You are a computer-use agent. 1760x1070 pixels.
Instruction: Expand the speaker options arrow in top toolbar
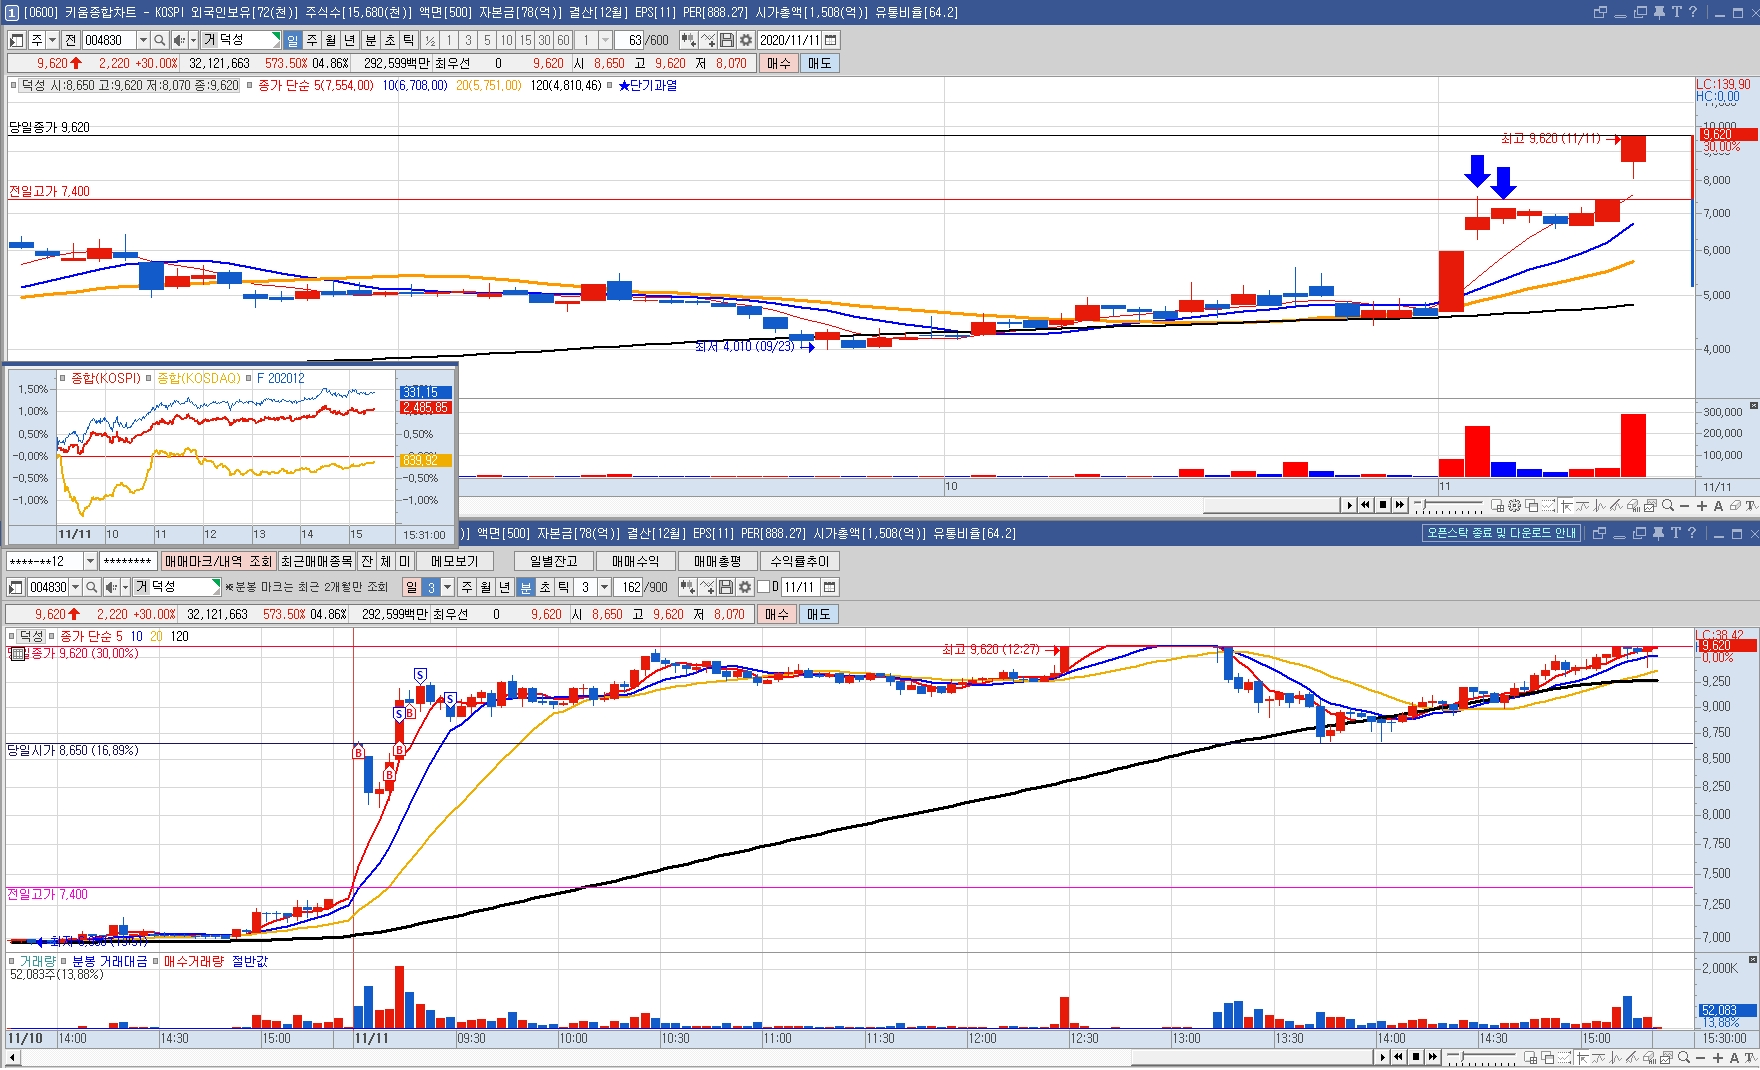pos(193,40)
